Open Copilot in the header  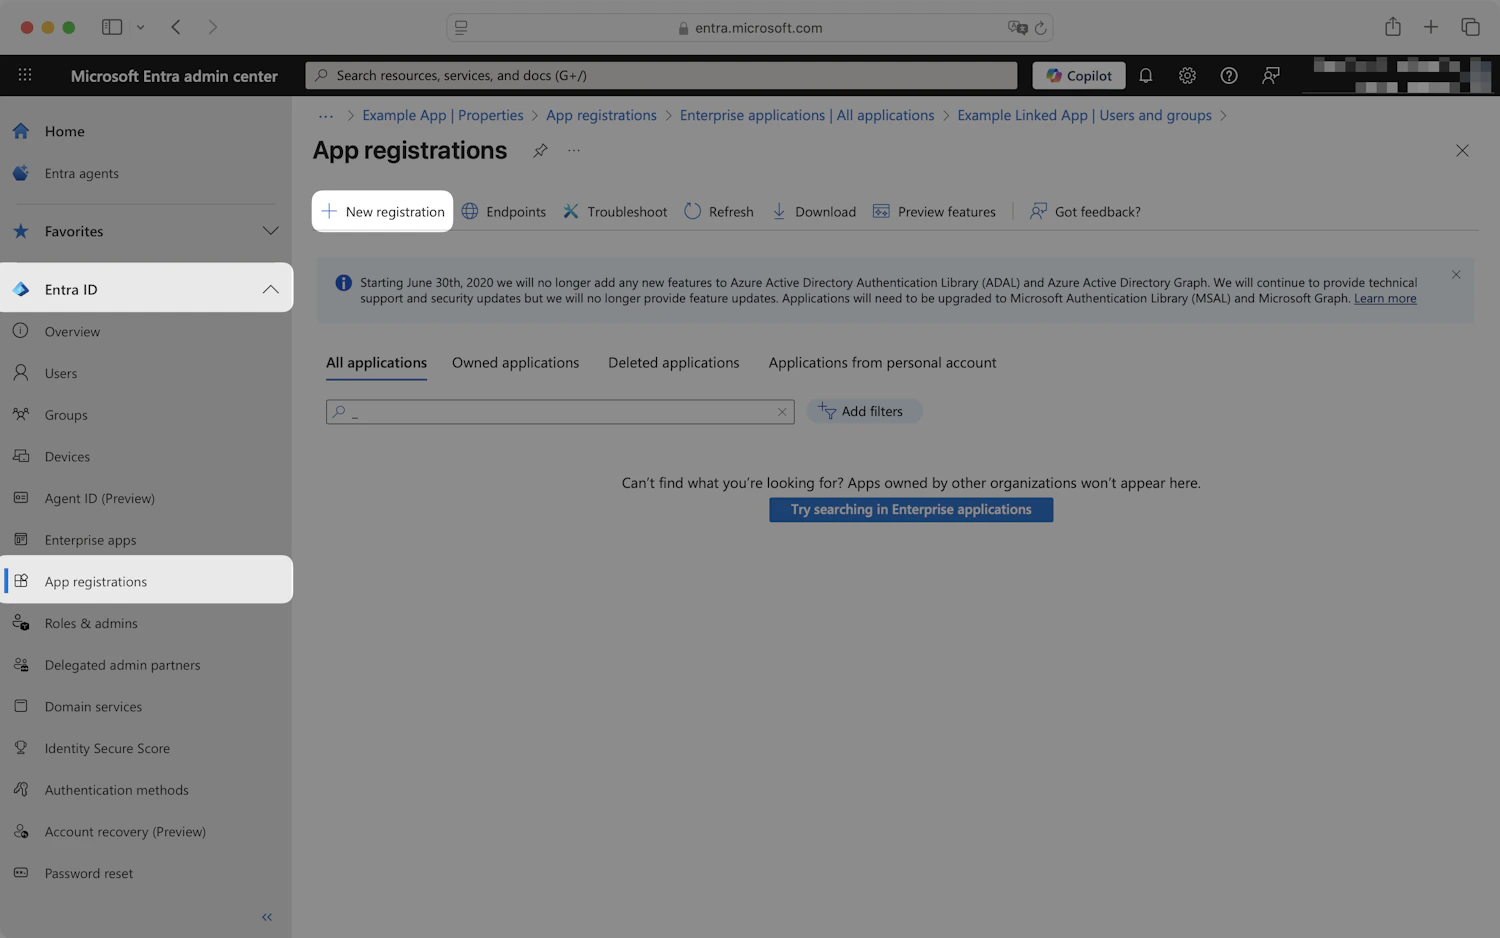1079,75
